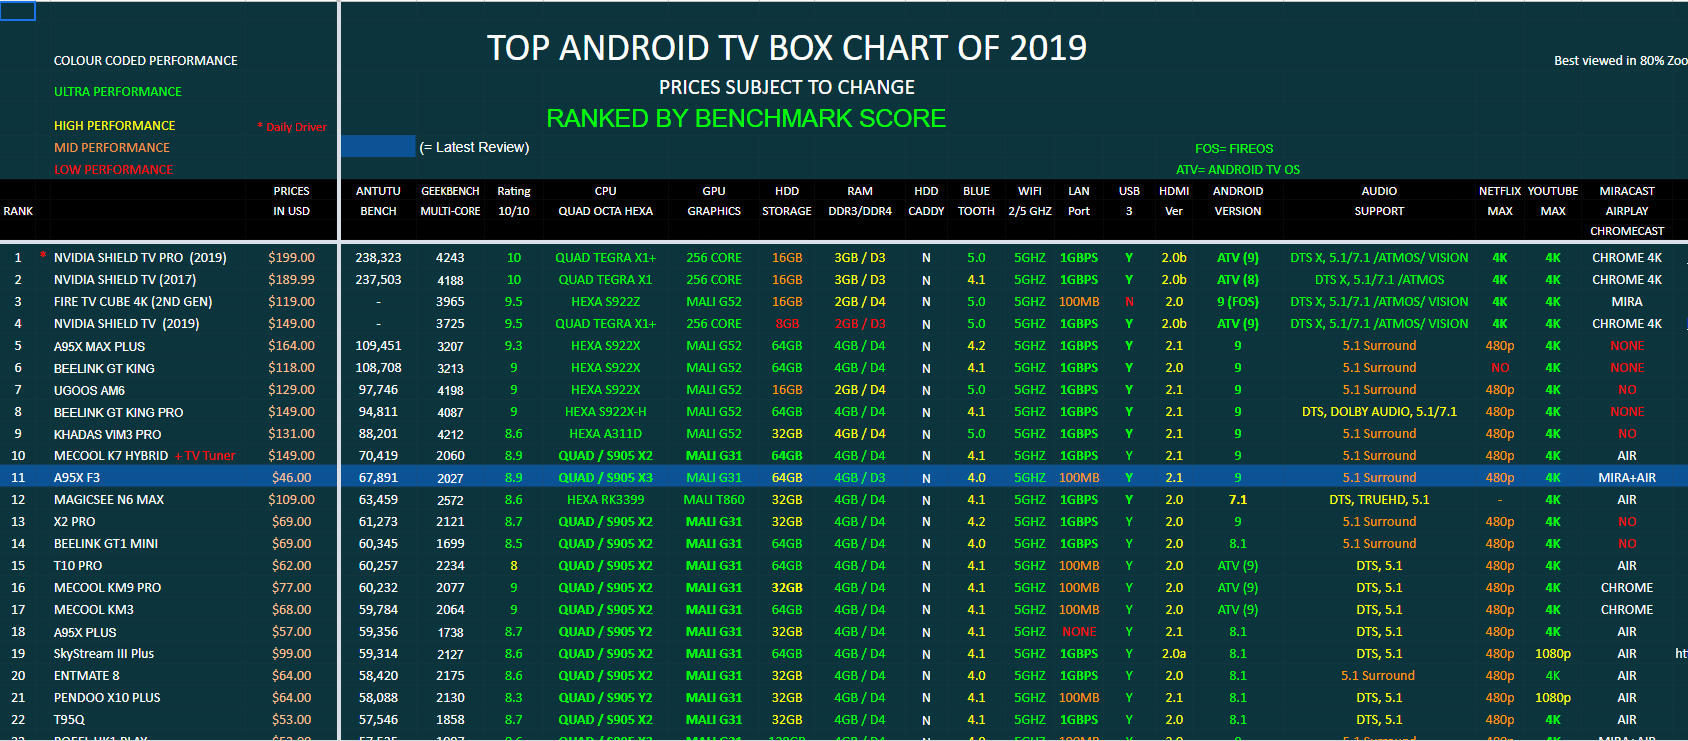Select the A95X F3 price cell $46.00
This screenshot has width=1688, height=741.
click(x=292, y=478)
